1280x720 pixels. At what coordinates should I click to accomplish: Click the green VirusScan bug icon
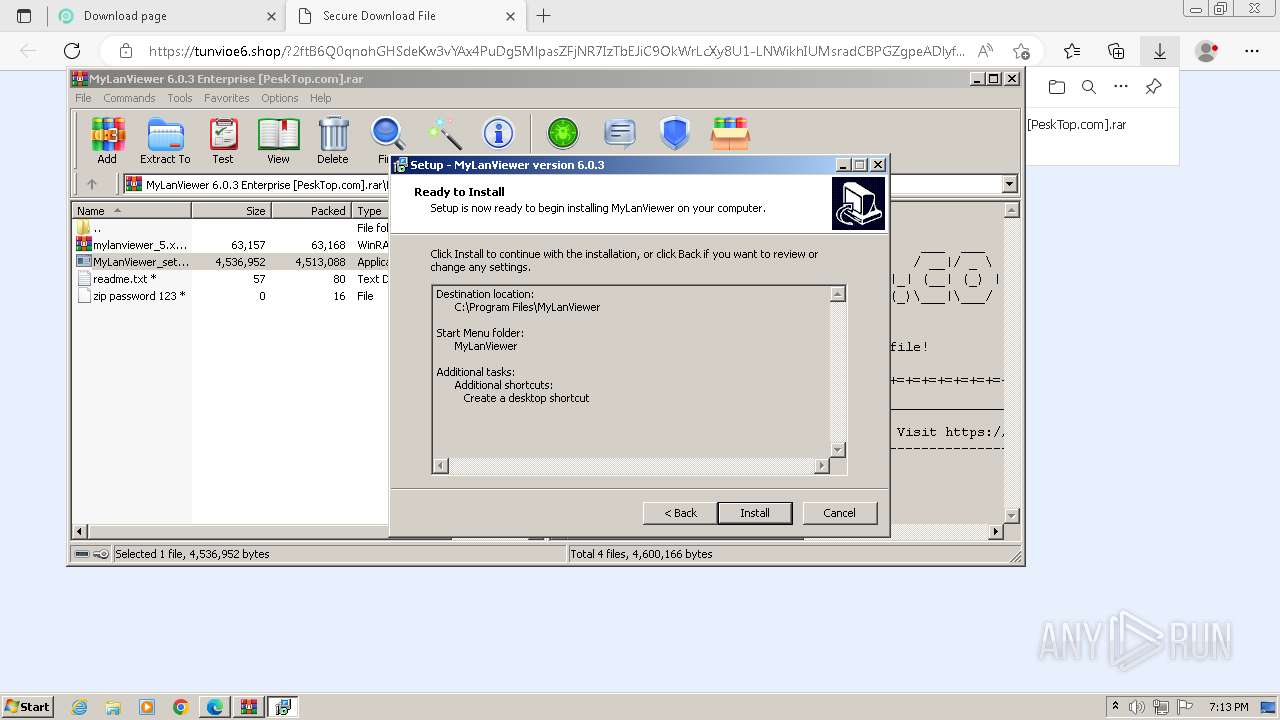(563, 133)
